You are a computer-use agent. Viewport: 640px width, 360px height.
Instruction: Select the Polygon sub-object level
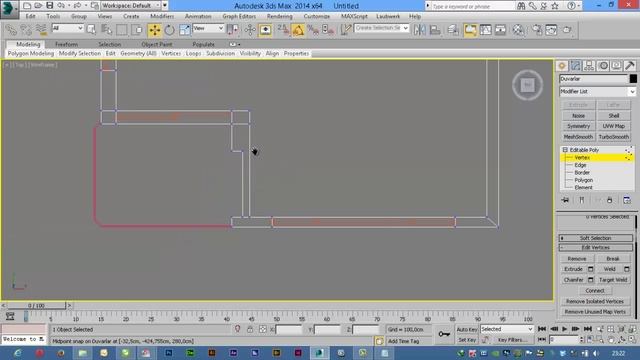(x=584, y=180)
